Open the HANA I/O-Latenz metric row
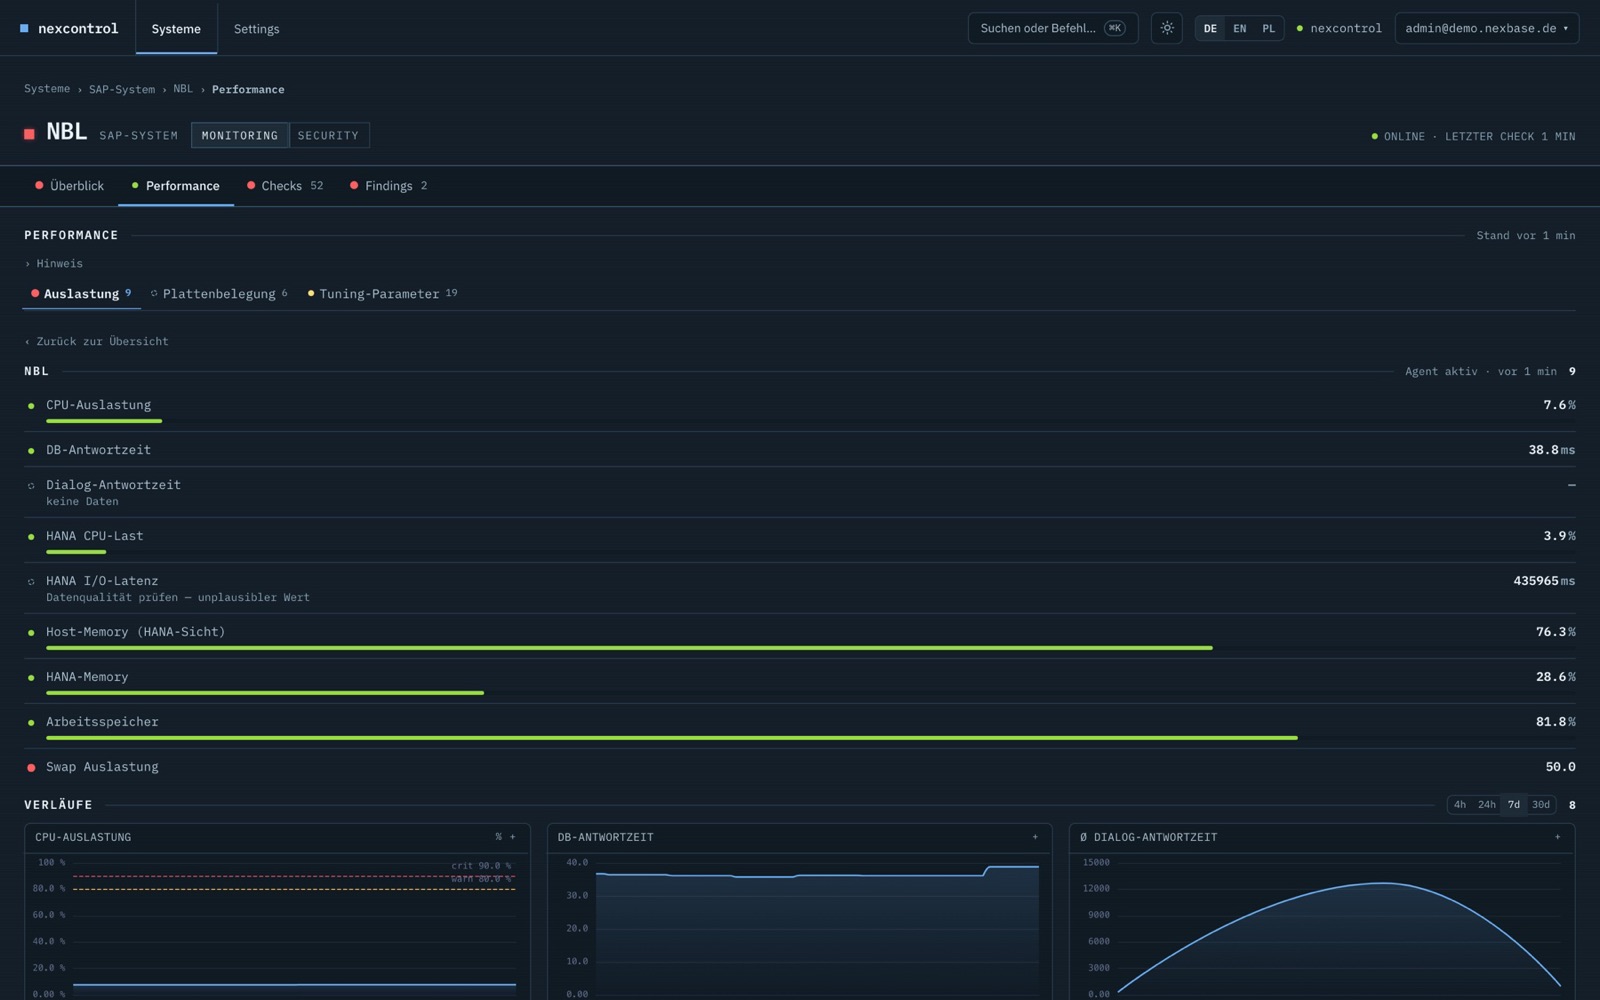Viewport: 1600px width, 1000px height. (800, 588)
